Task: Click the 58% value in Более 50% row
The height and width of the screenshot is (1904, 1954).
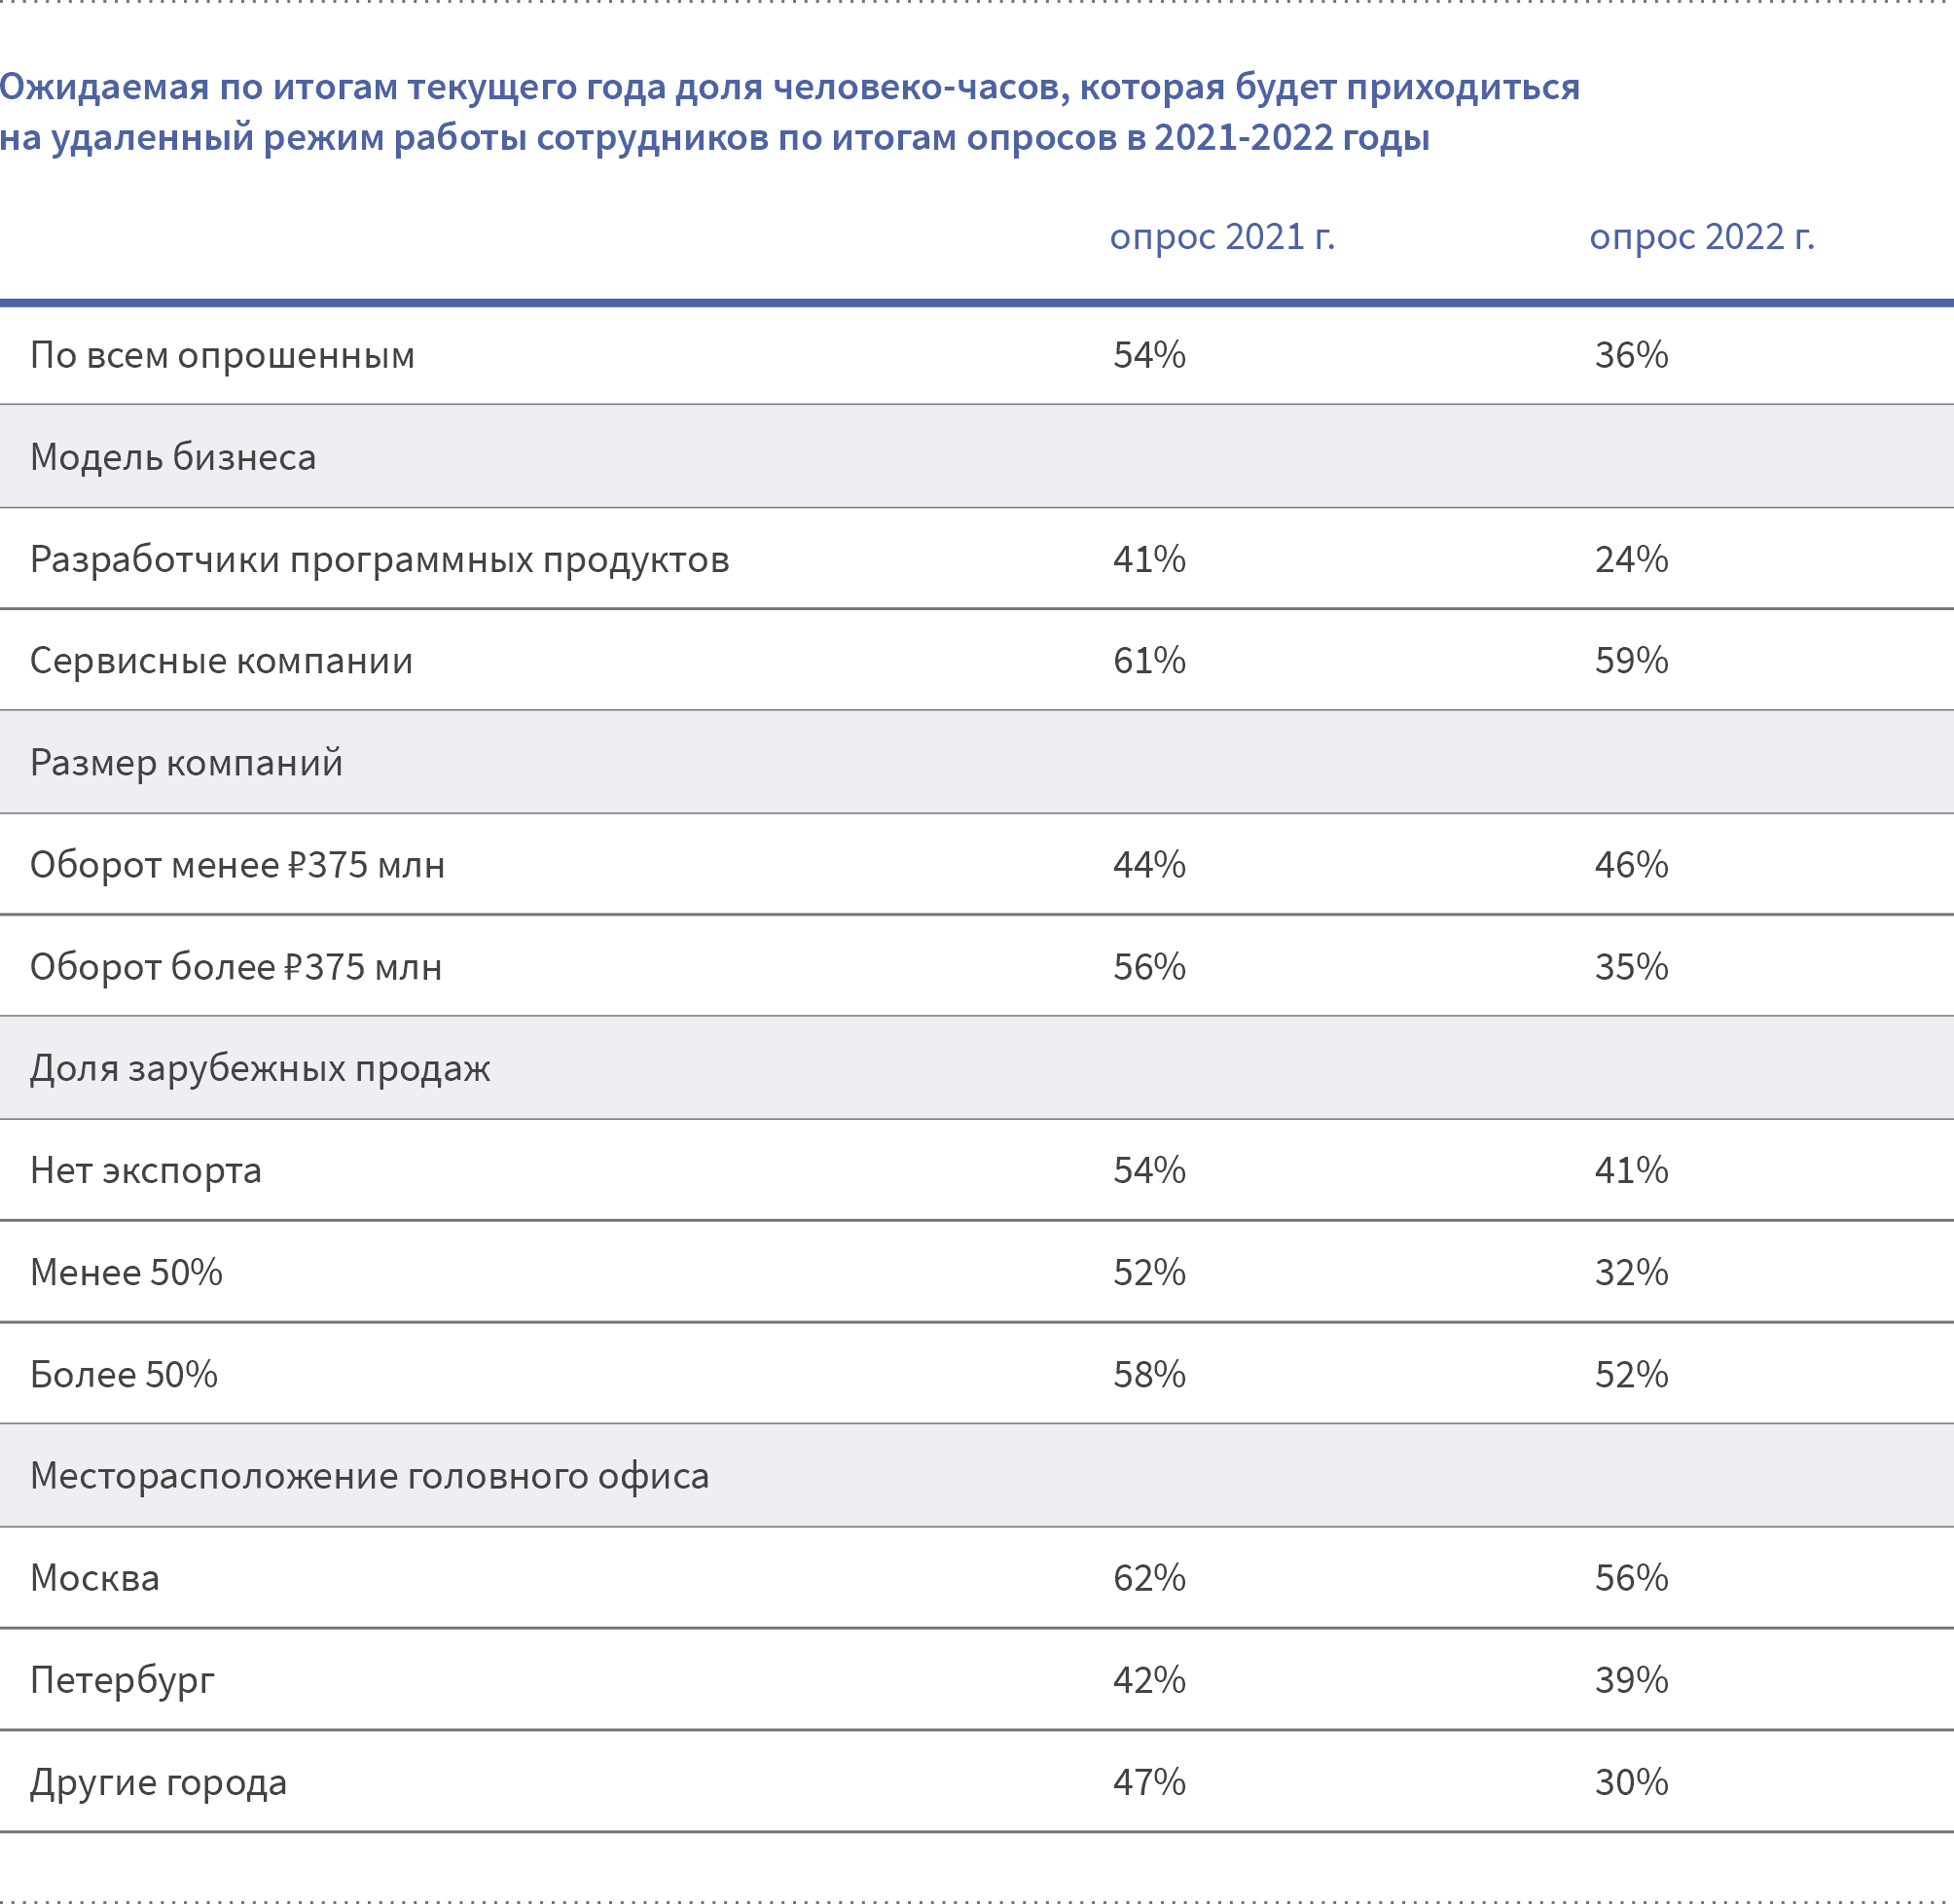Action: (x=1149, y=1375)
